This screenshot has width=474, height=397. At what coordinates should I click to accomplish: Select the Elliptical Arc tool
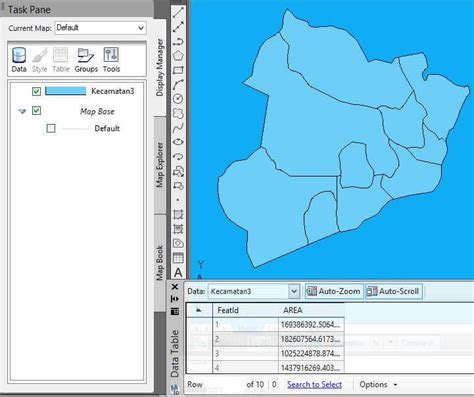tap(178, 156)
